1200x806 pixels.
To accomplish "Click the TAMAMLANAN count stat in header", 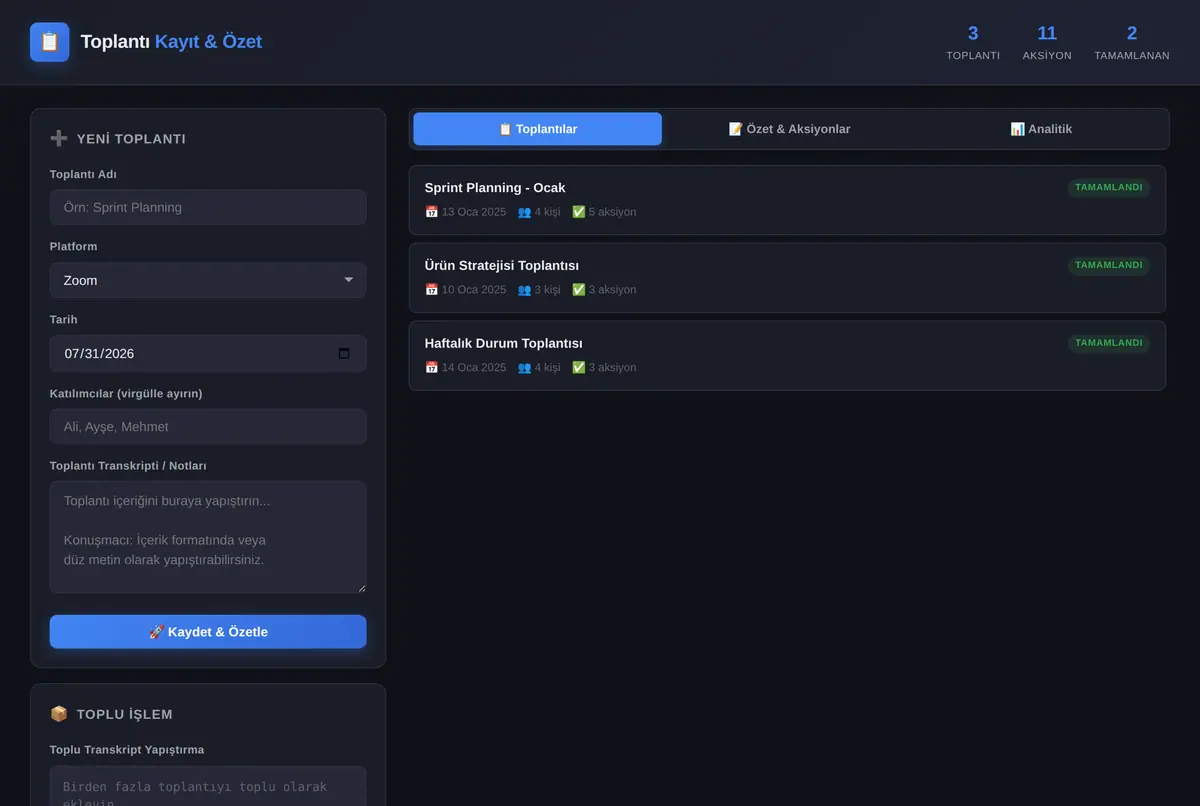I will tap(1132, 42).
